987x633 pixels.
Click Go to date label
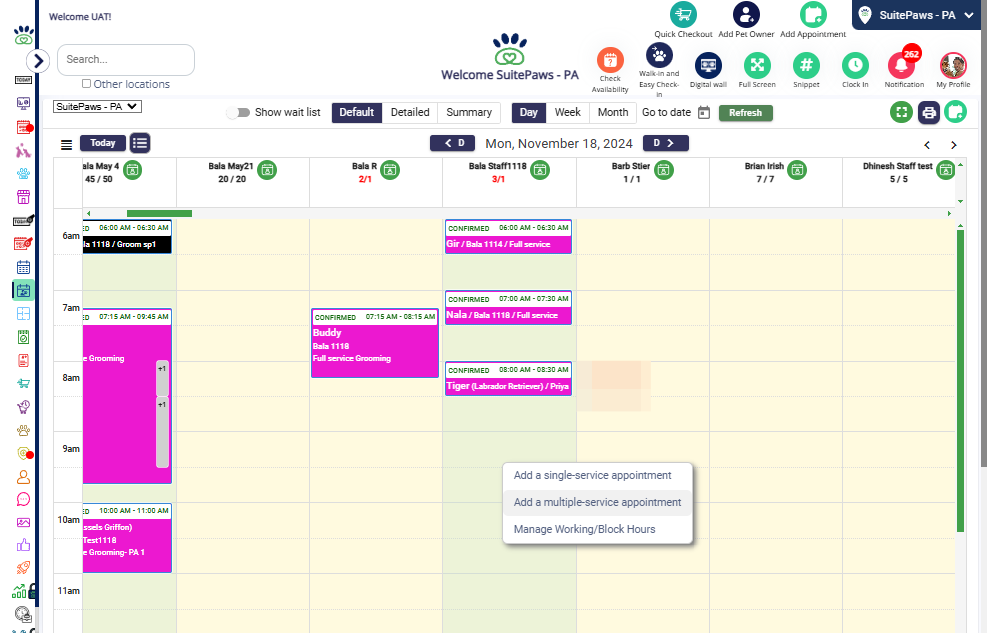pos(666,113)
